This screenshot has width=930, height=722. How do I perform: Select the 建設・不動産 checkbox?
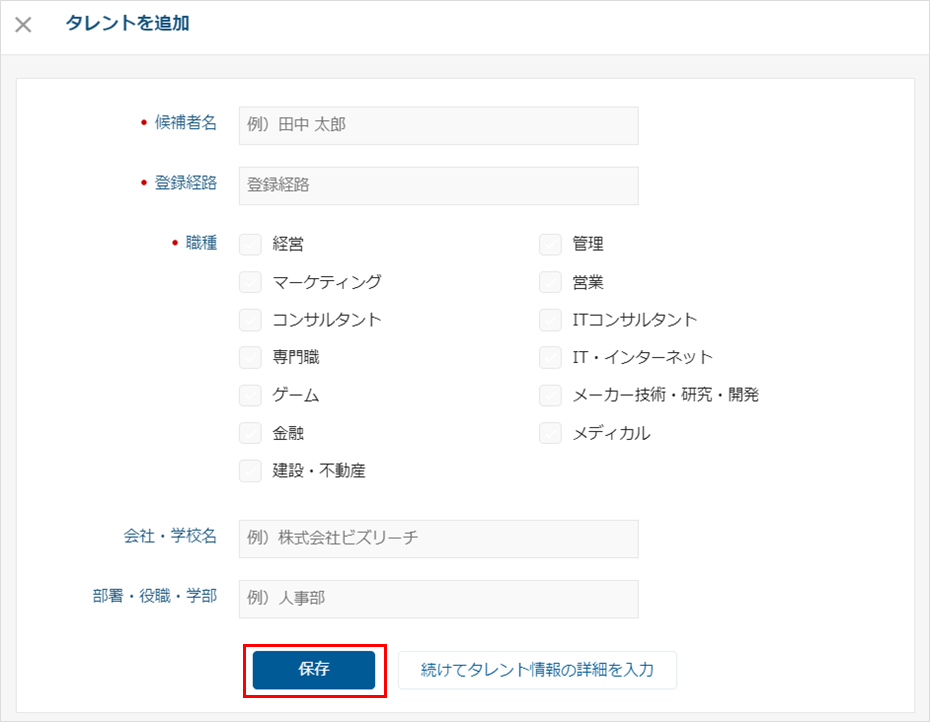[x=250, y=471]
